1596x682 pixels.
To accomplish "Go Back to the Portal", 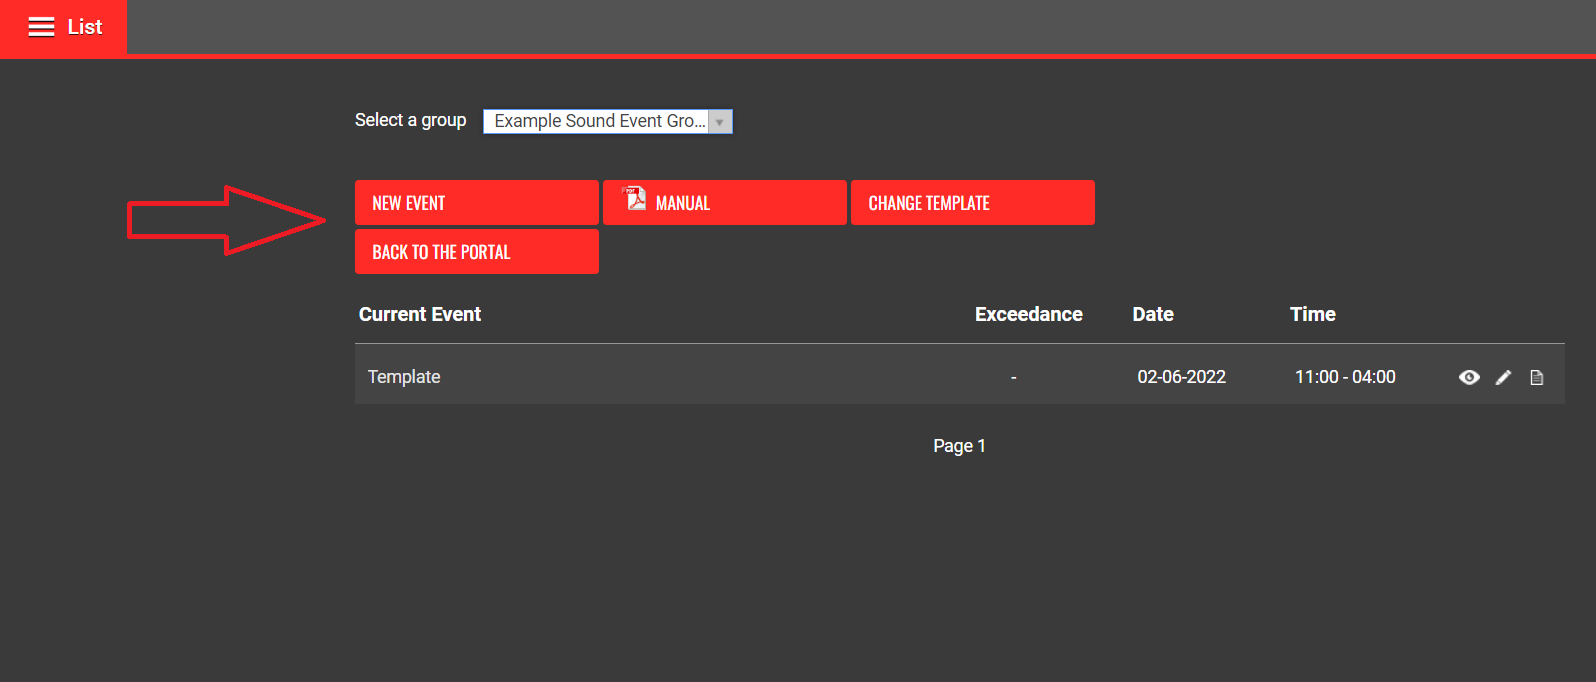I will coord(477,252).
